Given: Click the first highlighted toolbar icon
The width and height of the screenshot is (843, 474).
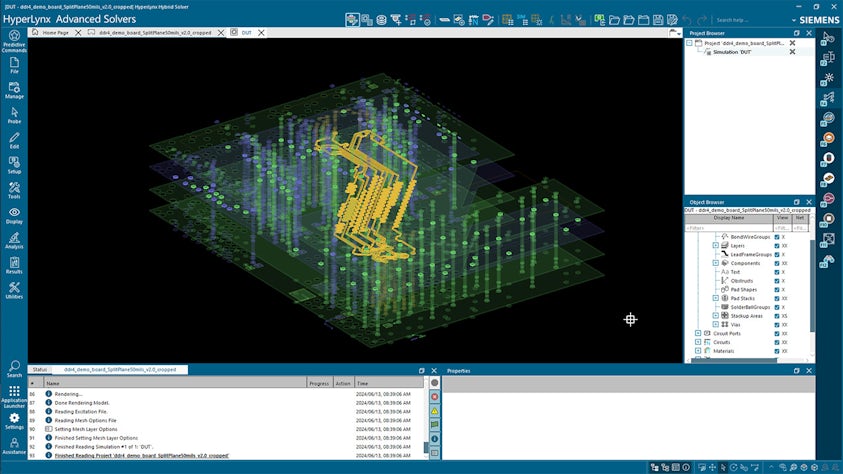Looking at the screenshot, I should pyautogui.click(x=352, y=20).
